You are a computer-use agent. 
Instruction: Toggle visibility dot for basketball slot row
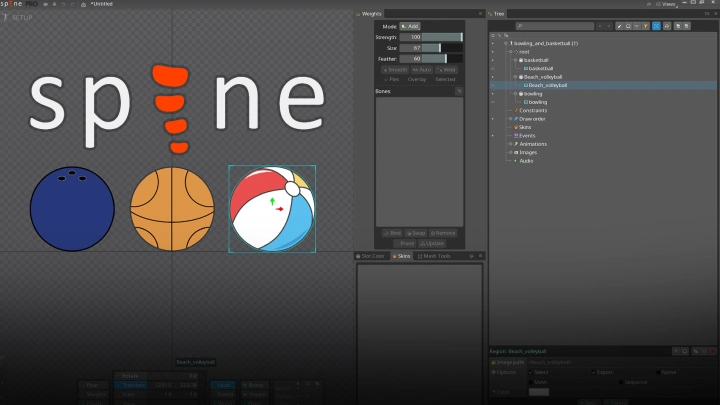click(x=493, y=60)
